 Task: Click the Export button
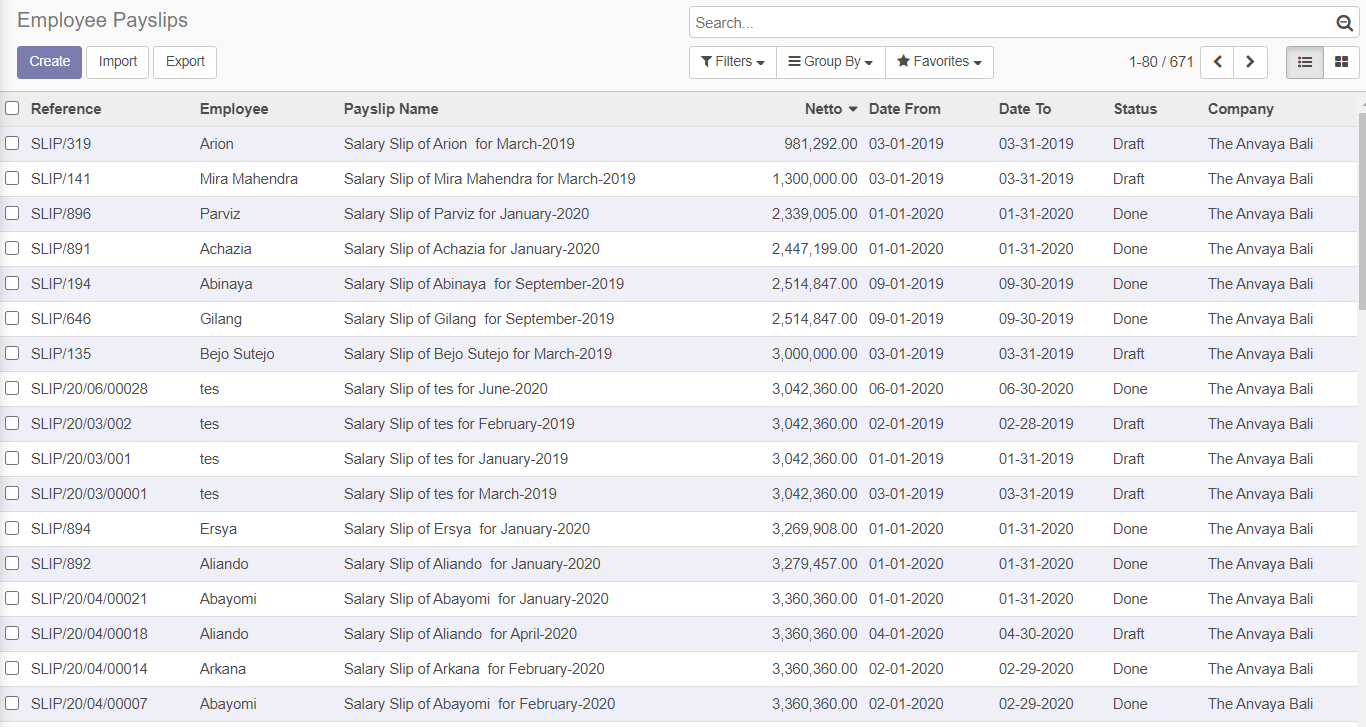point(185,62)
